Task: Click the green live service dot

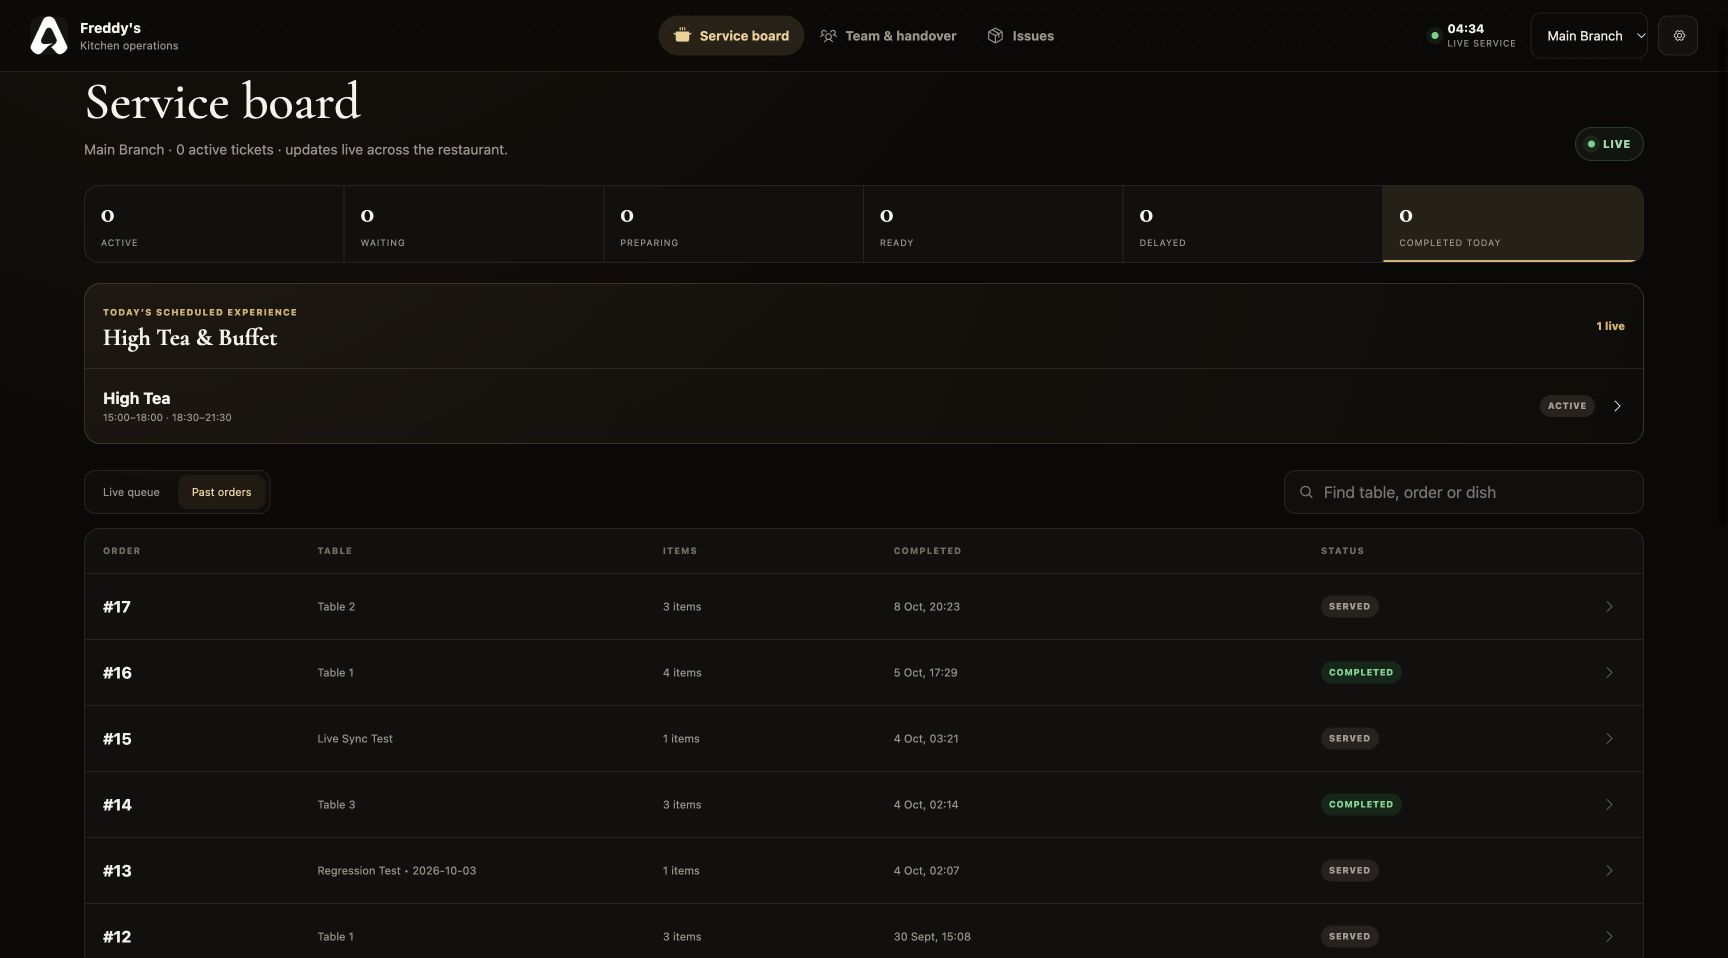Action: (x=1434, y=36)
